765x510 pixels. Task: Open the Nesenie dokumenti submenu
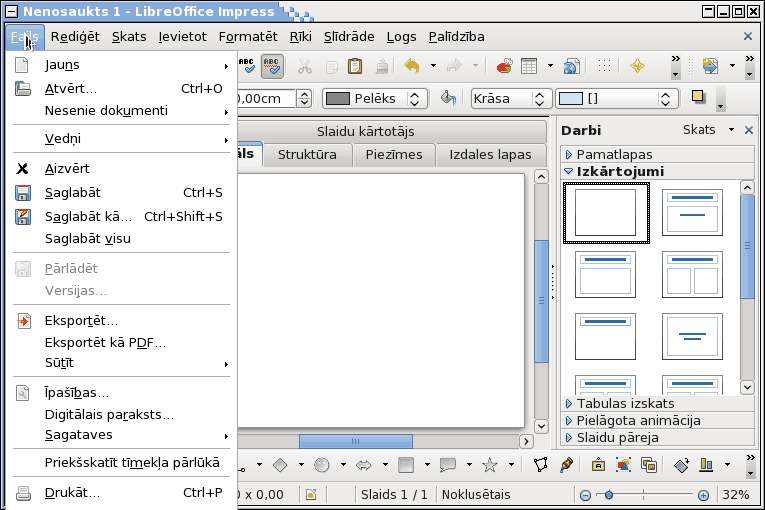click(x=121, y=111)
